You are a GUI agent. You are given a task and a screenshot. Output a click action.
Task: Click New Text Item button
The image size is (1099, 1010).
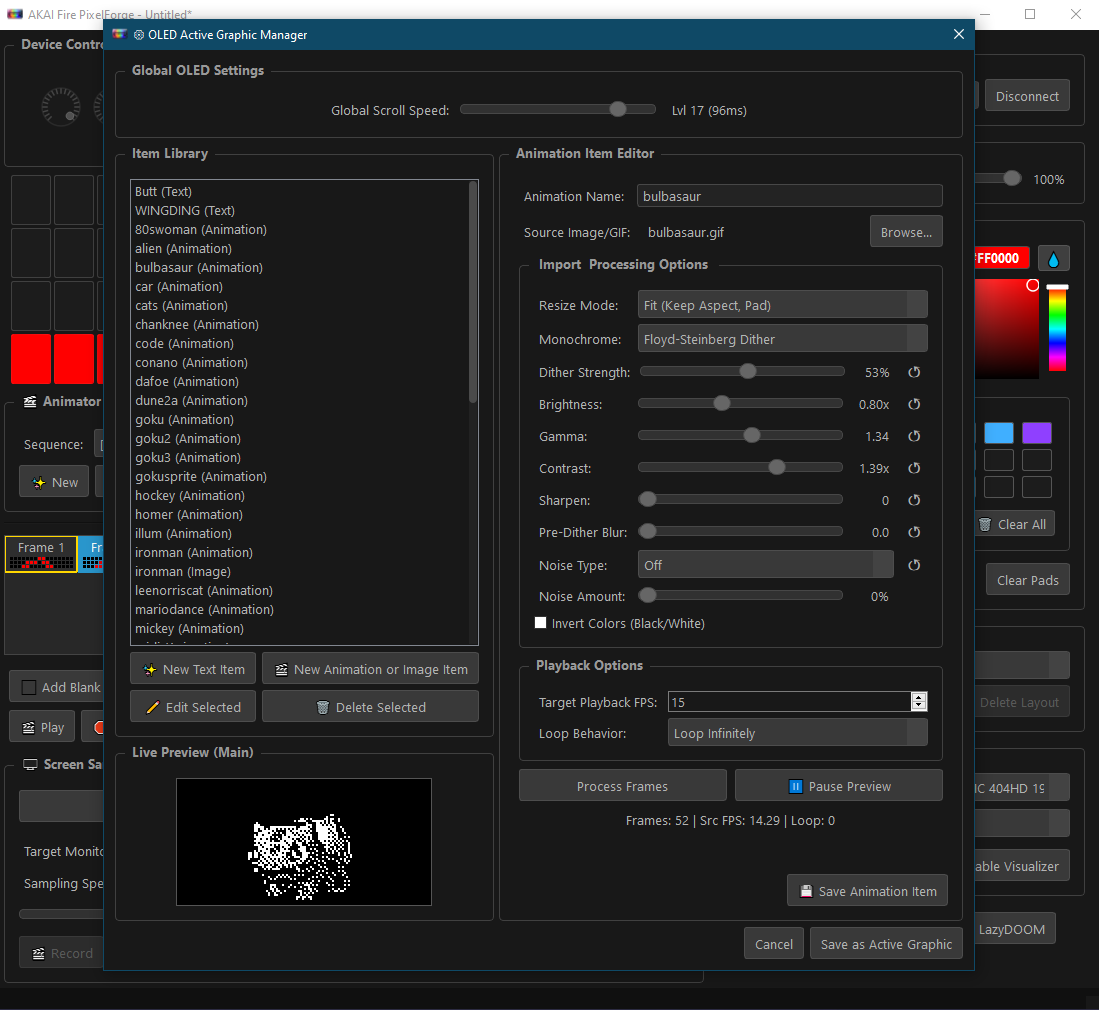pyautogui.click(x=193, y=669)
